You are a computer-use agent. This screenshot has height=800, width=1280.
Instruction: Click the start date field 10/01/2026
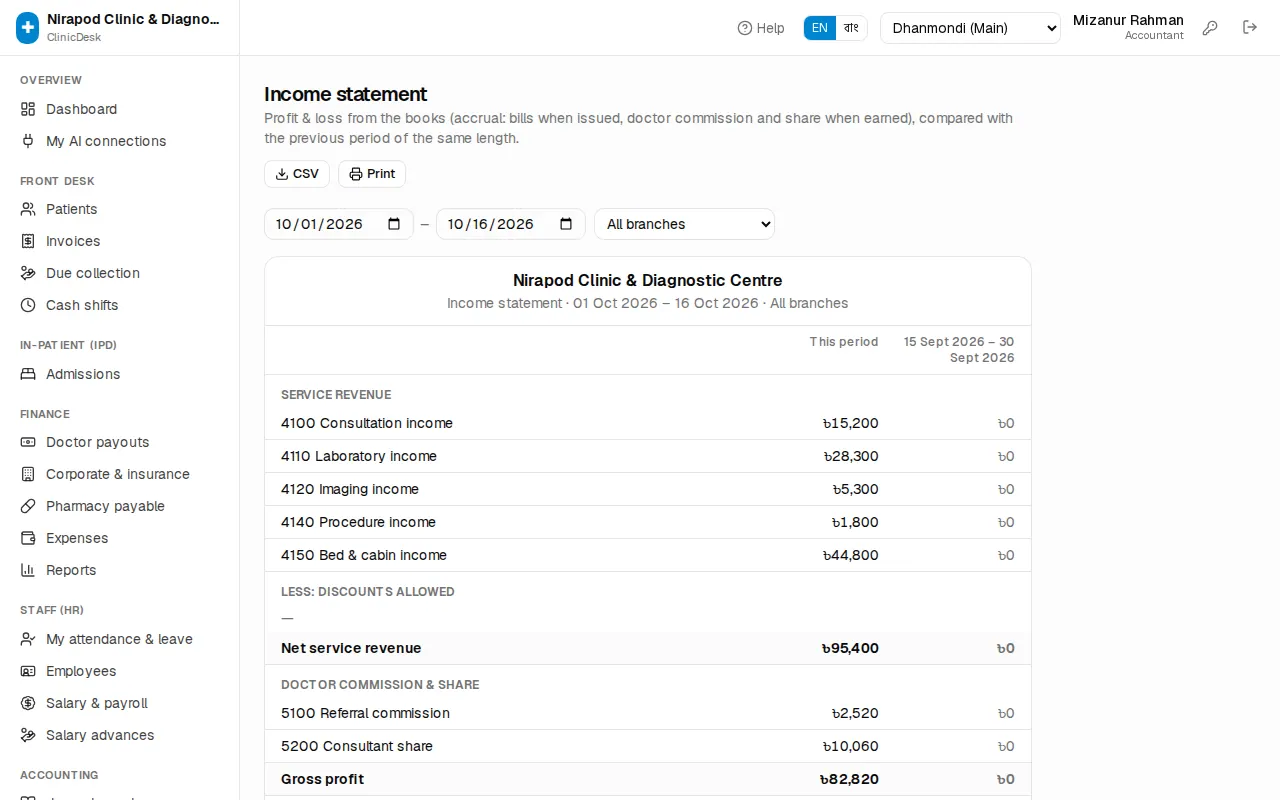tap(339, 224)
